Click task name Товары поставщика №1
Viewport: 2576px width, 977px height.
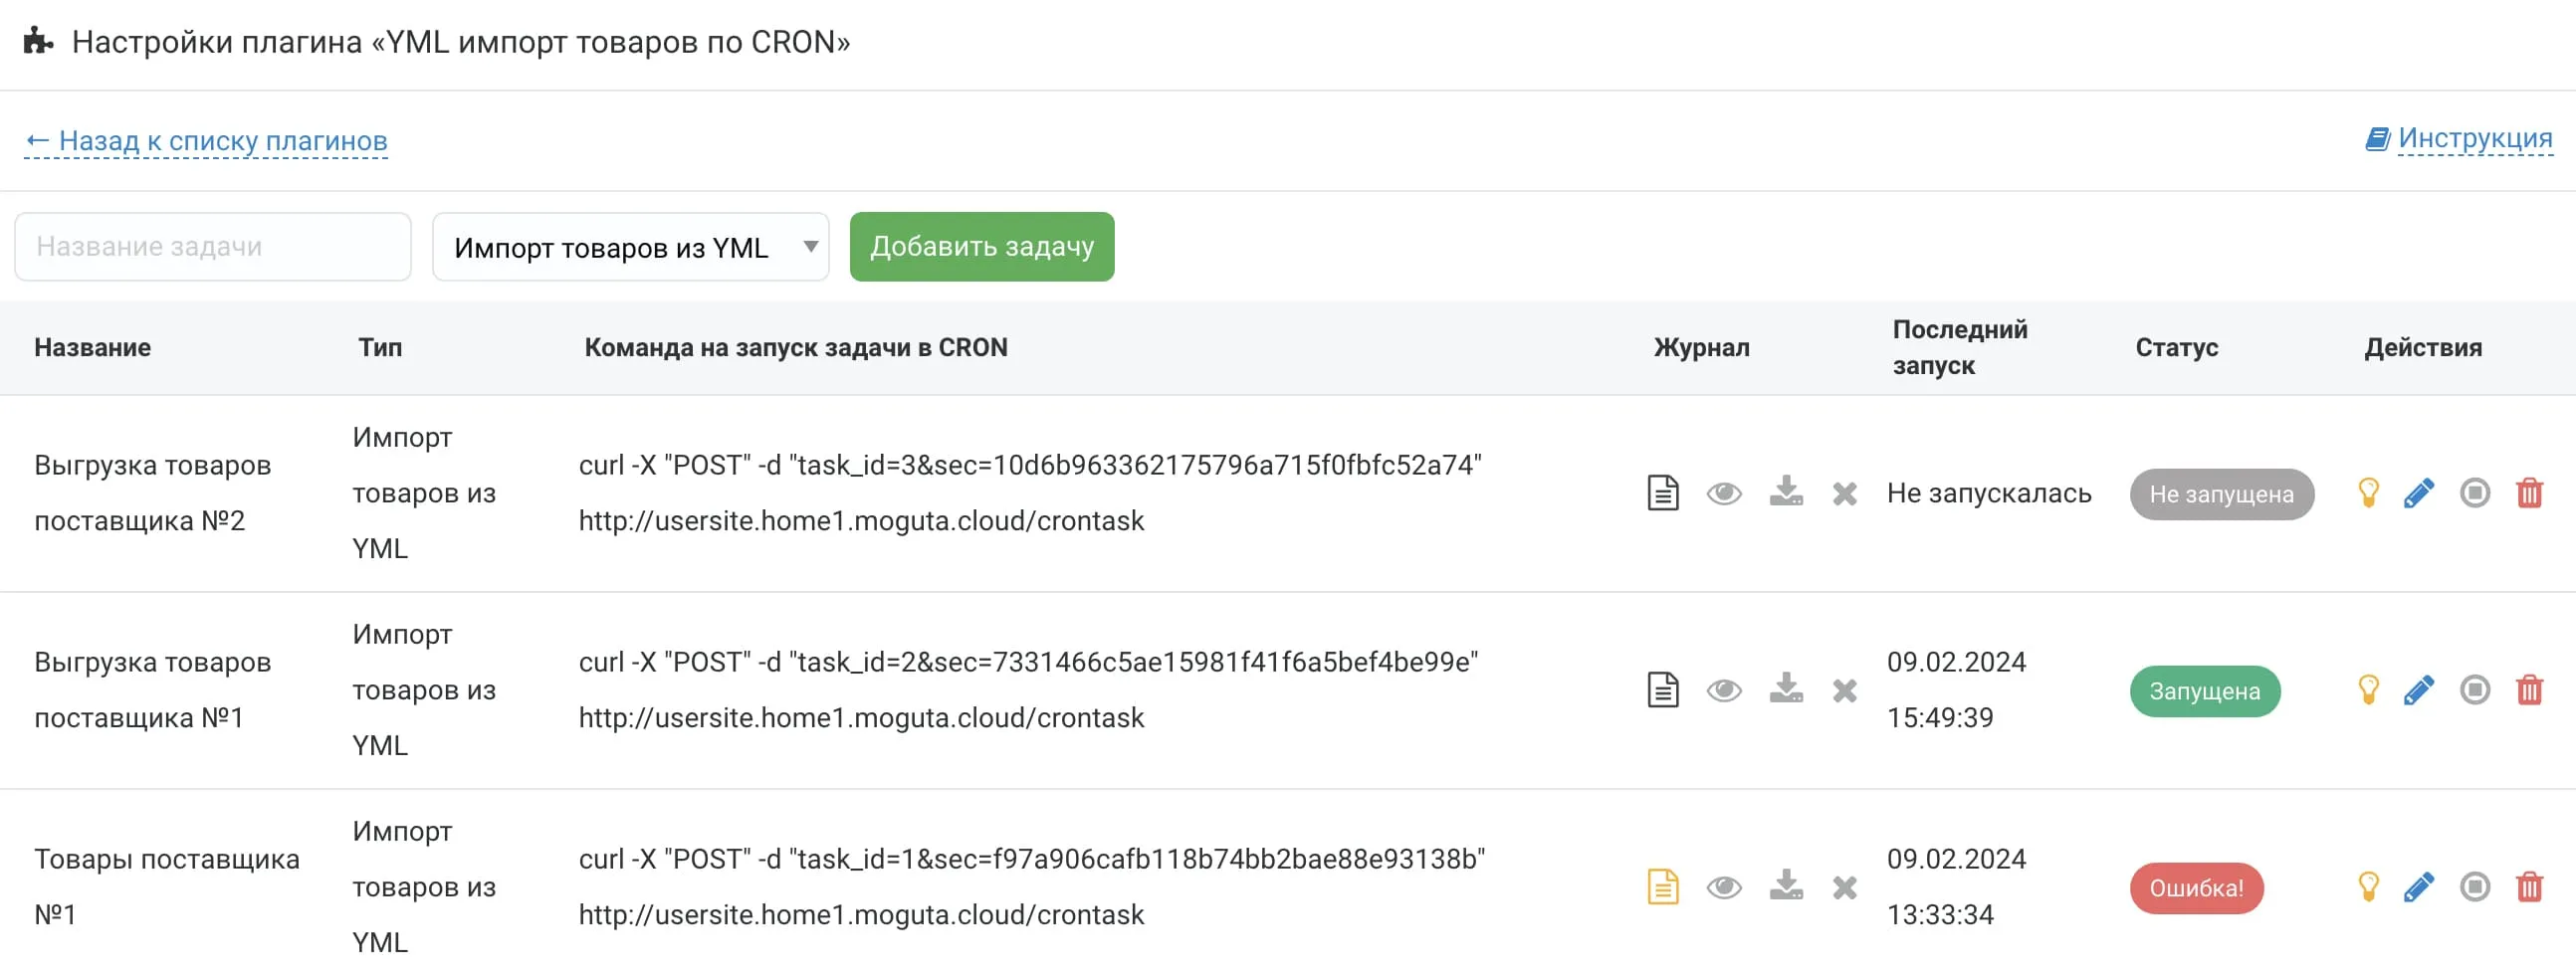[x=166, y=887]
